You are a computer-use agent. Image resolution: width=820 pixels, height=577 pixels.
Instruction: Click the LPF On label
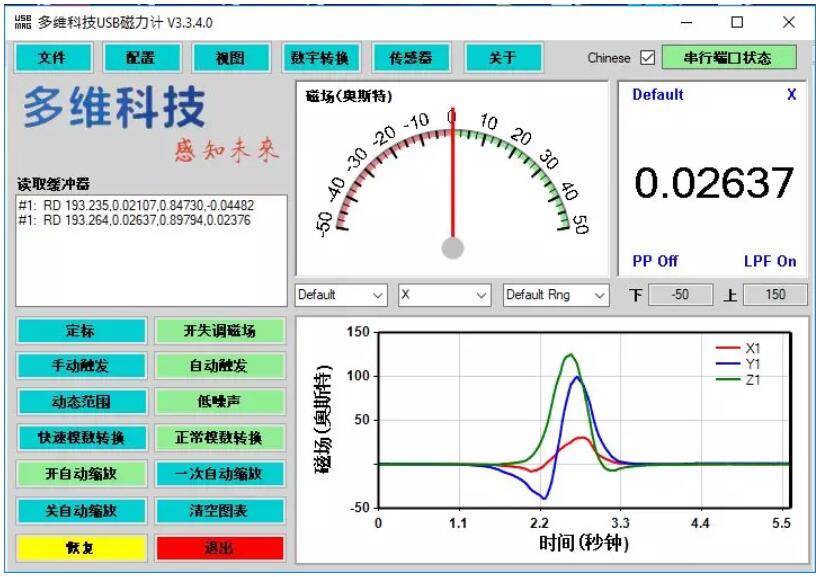pos(770,261)
